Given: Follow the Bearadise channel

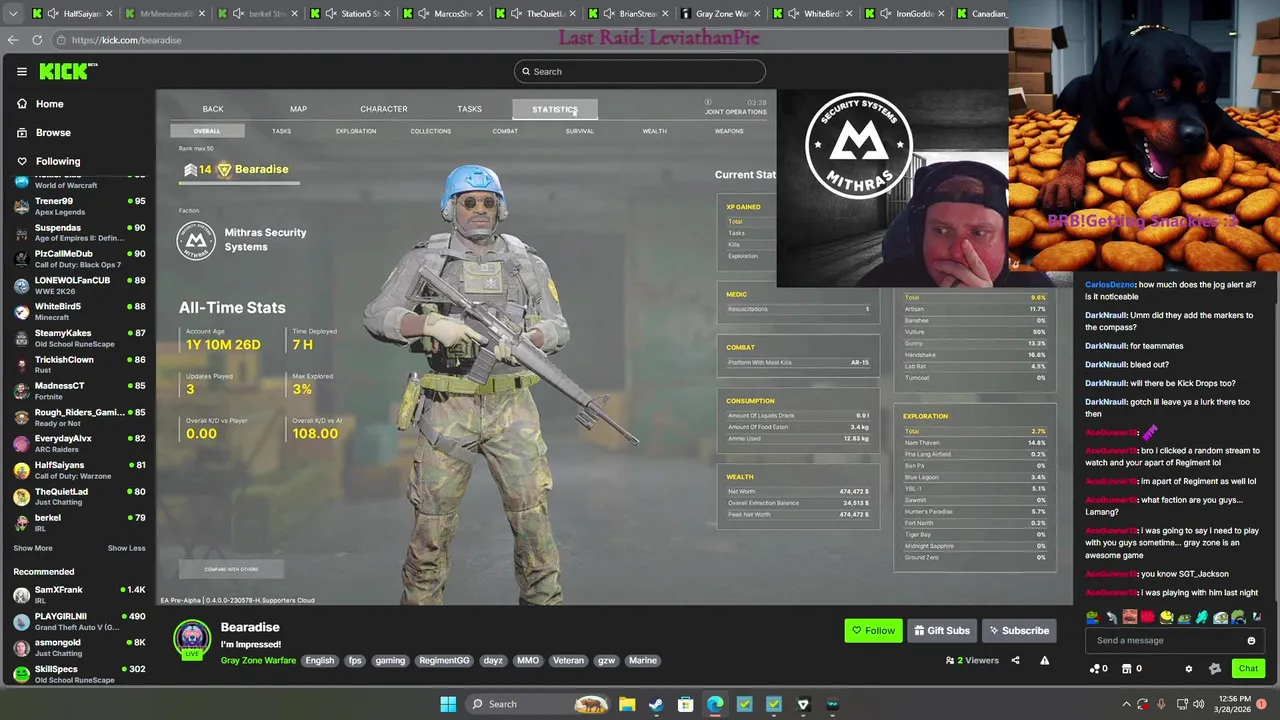Looking at the screenshot, I should pos(873,631).
